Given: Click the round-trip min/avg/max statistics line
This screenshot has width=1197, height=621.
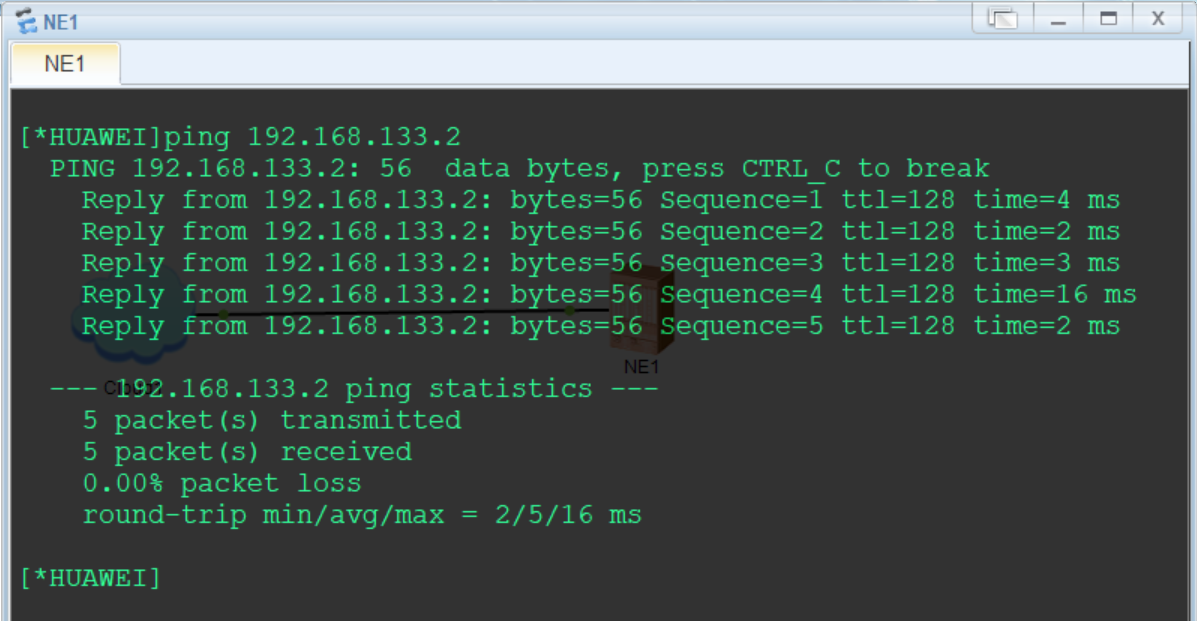Looking at the screenshot, I should [x=362, y=516].
